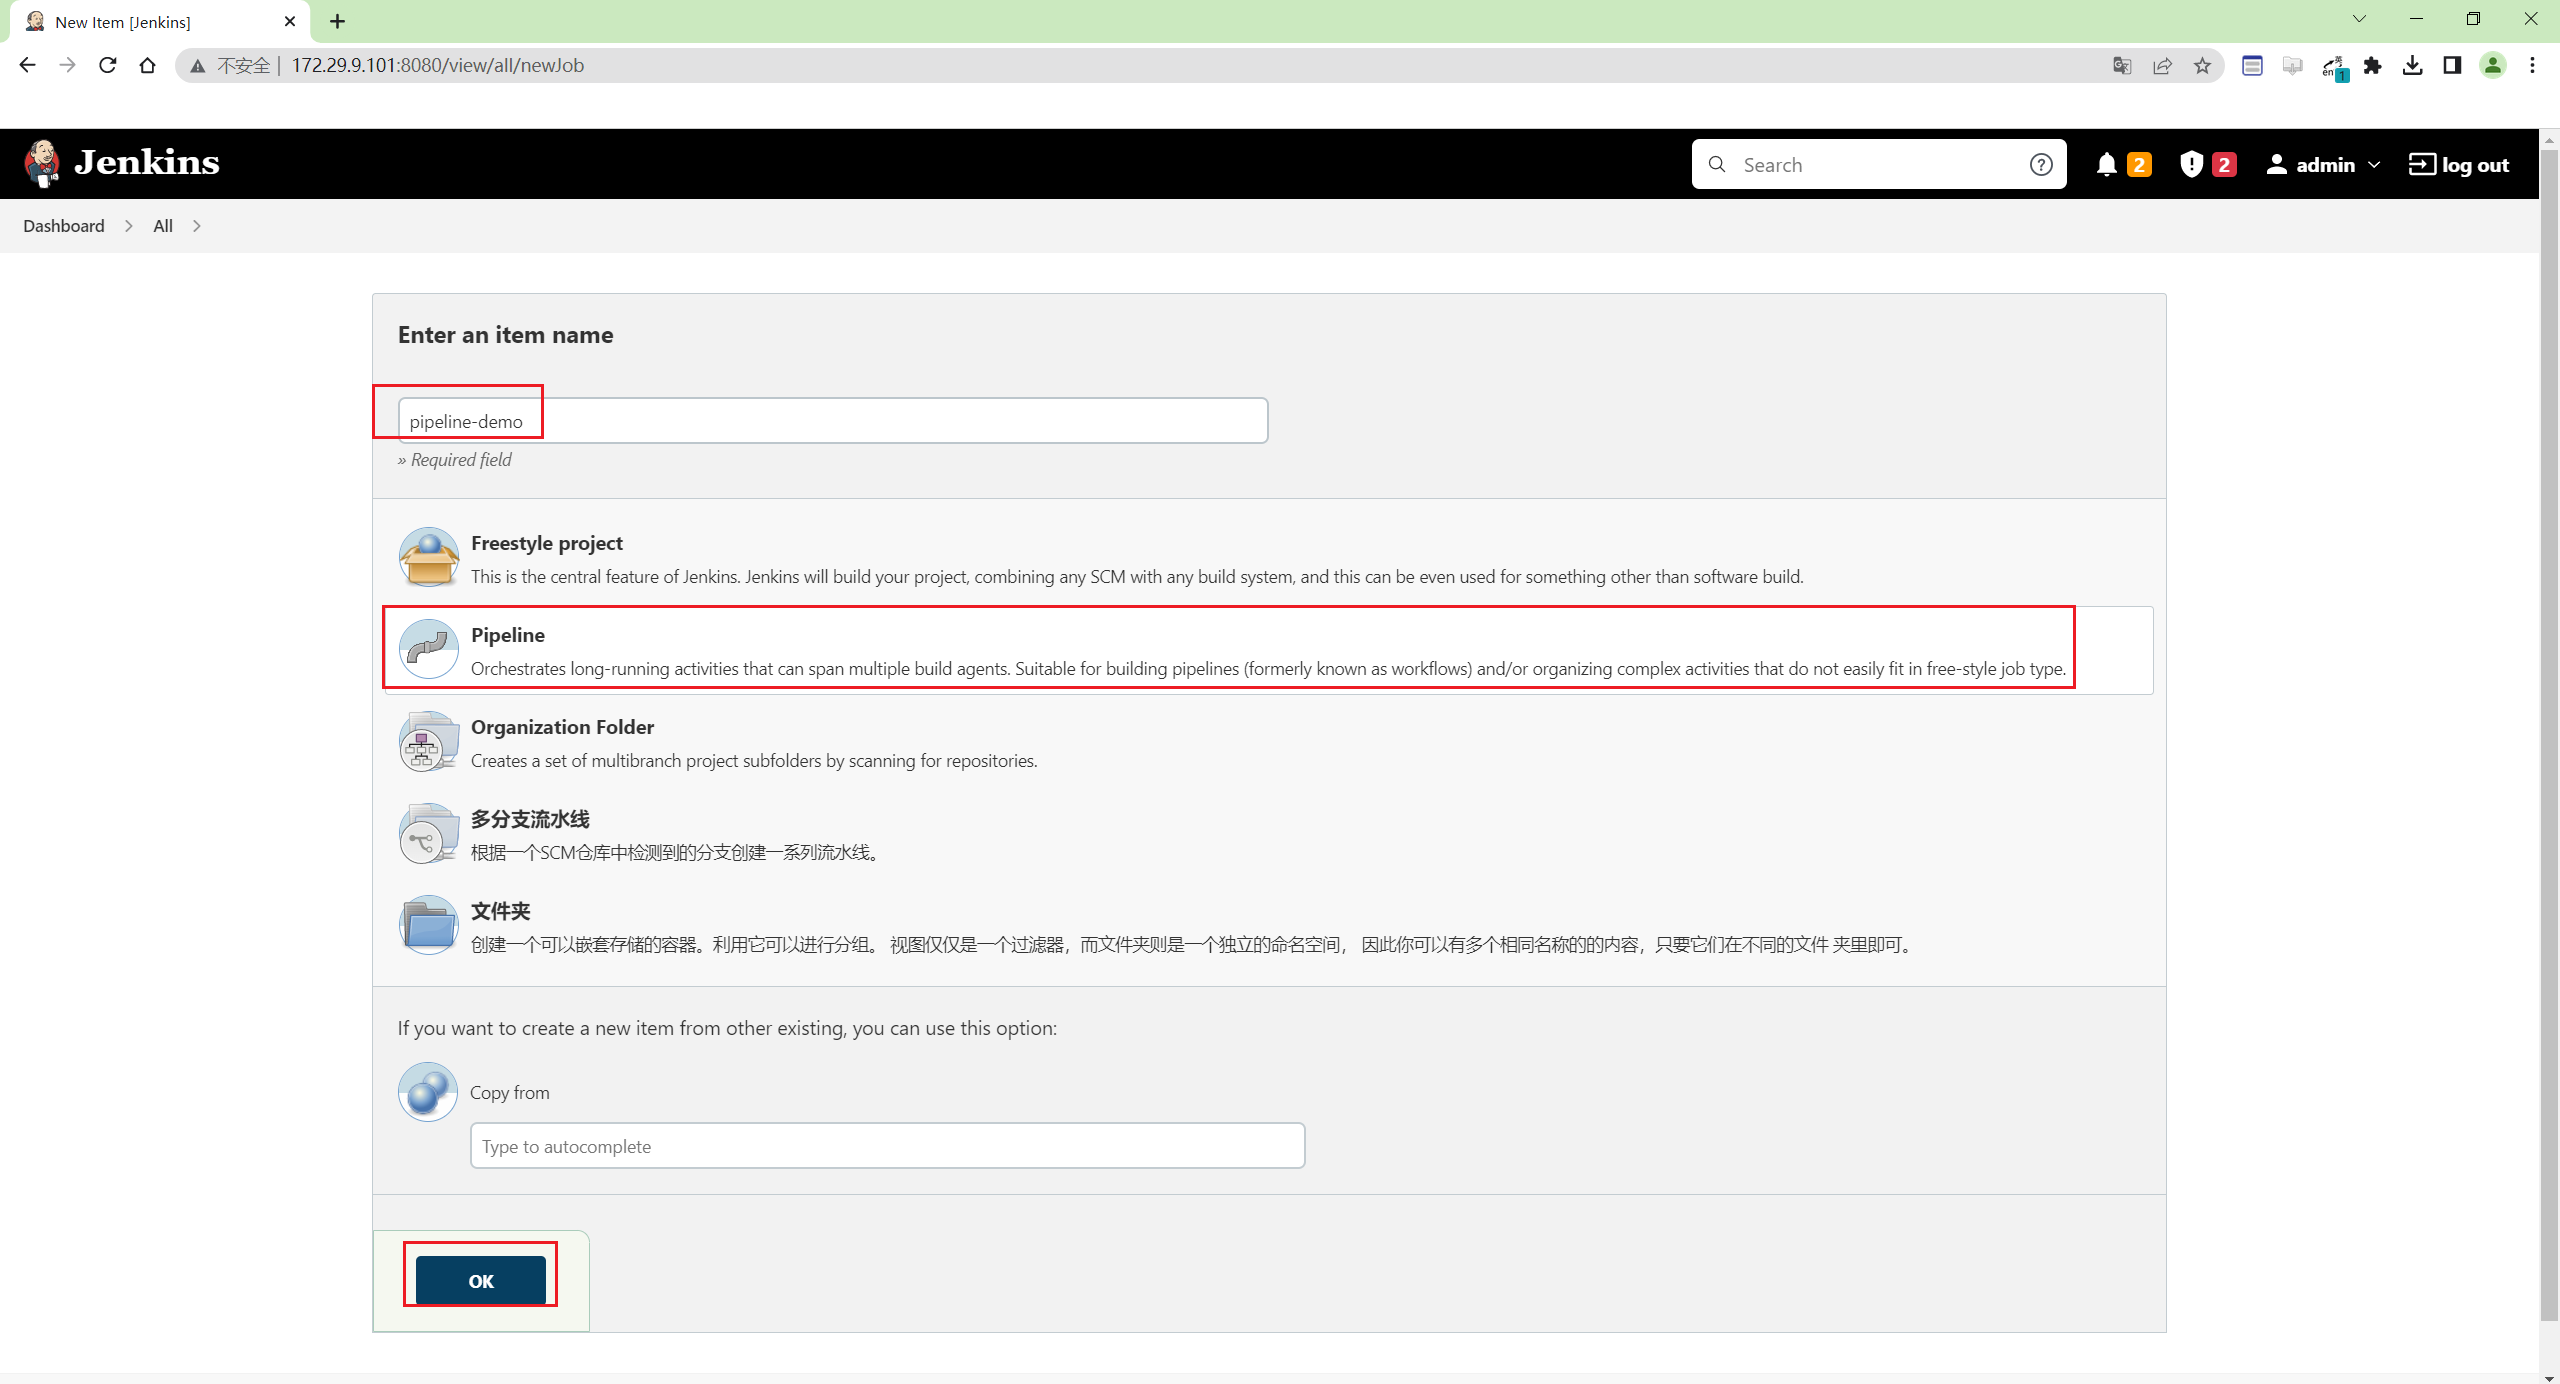Viewport: 2560px width, 1384px height.
Task: Focus the Jenkins Search box
Action: [1879, 165]
